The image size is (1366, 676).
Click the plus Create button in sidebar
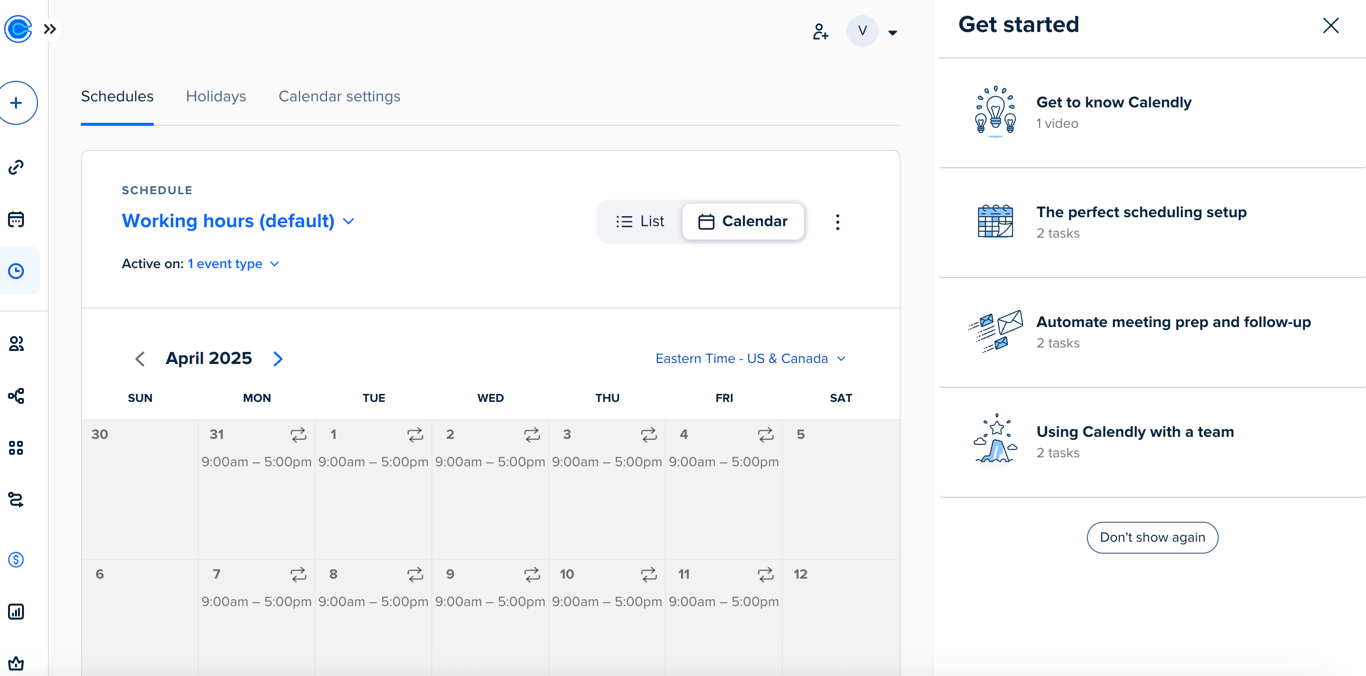click(17, 103)
